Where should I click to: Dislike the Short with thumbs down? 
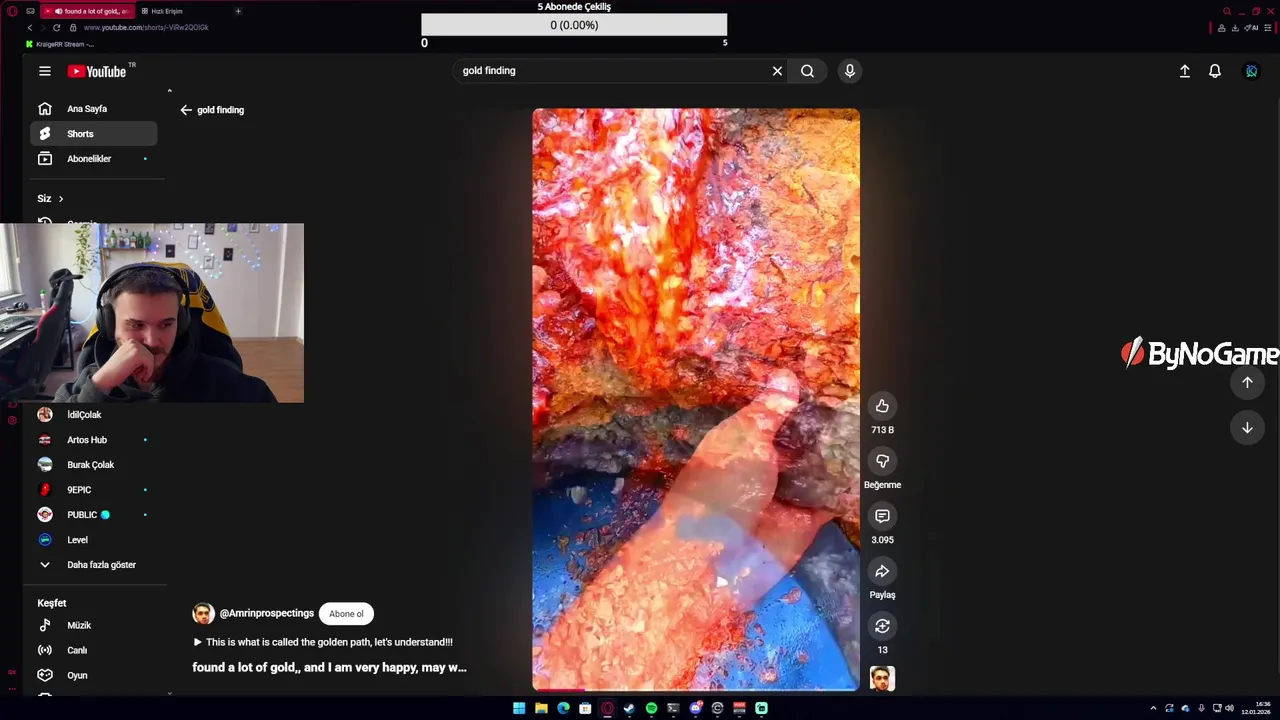coord(882,461)
